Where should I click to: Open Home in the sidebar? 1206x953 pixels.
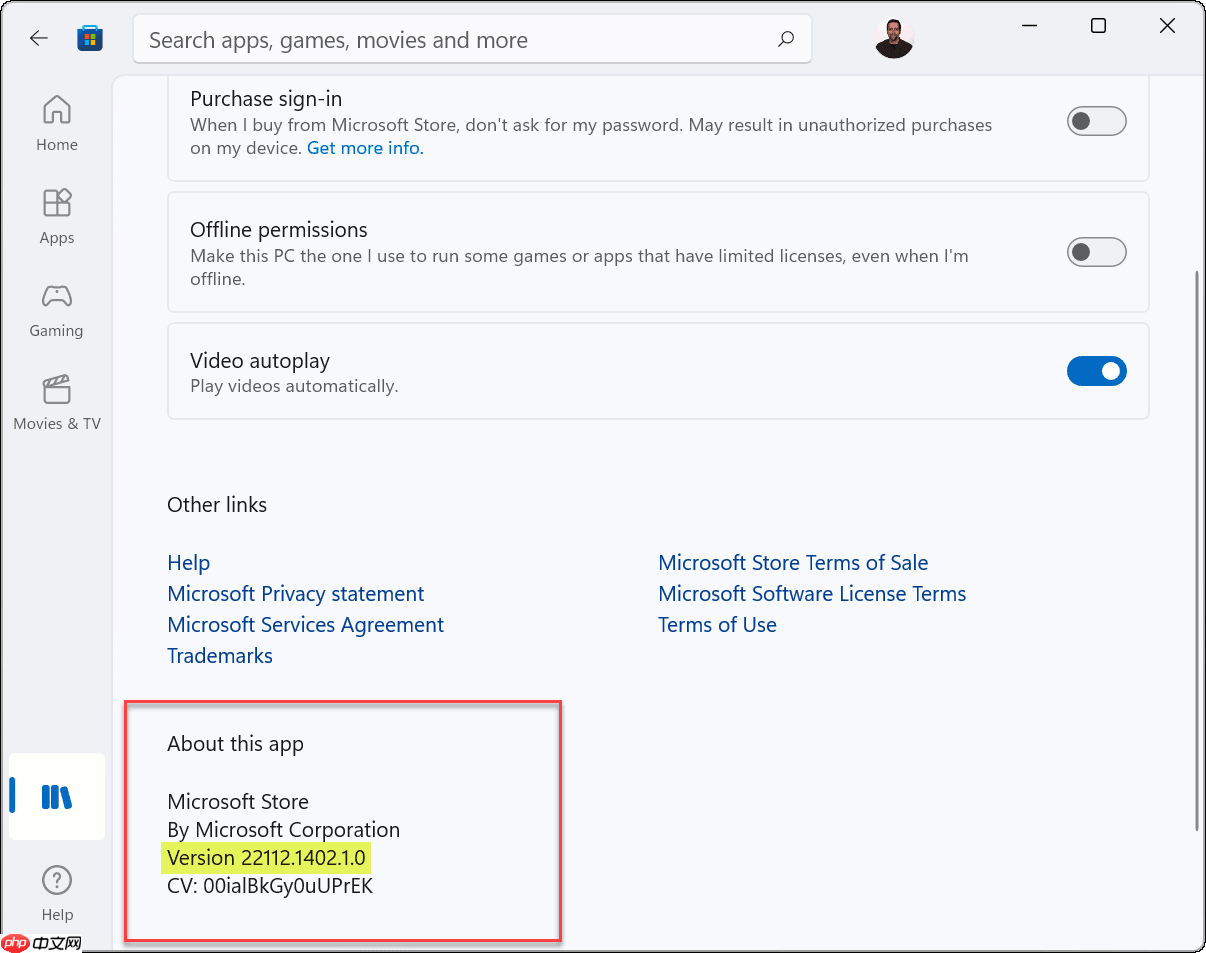pos(57,124)
